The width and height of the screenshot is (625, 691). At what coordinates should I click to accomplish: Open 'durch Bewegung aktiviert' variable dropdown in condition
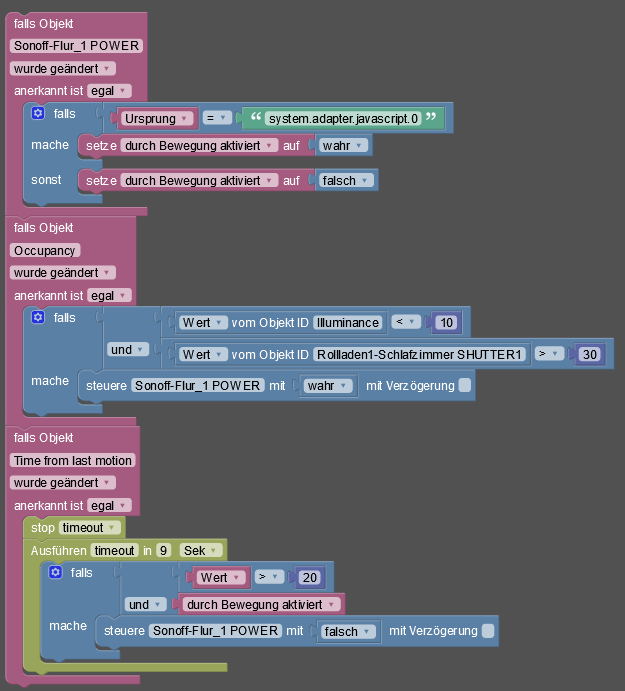pos(261,605)
